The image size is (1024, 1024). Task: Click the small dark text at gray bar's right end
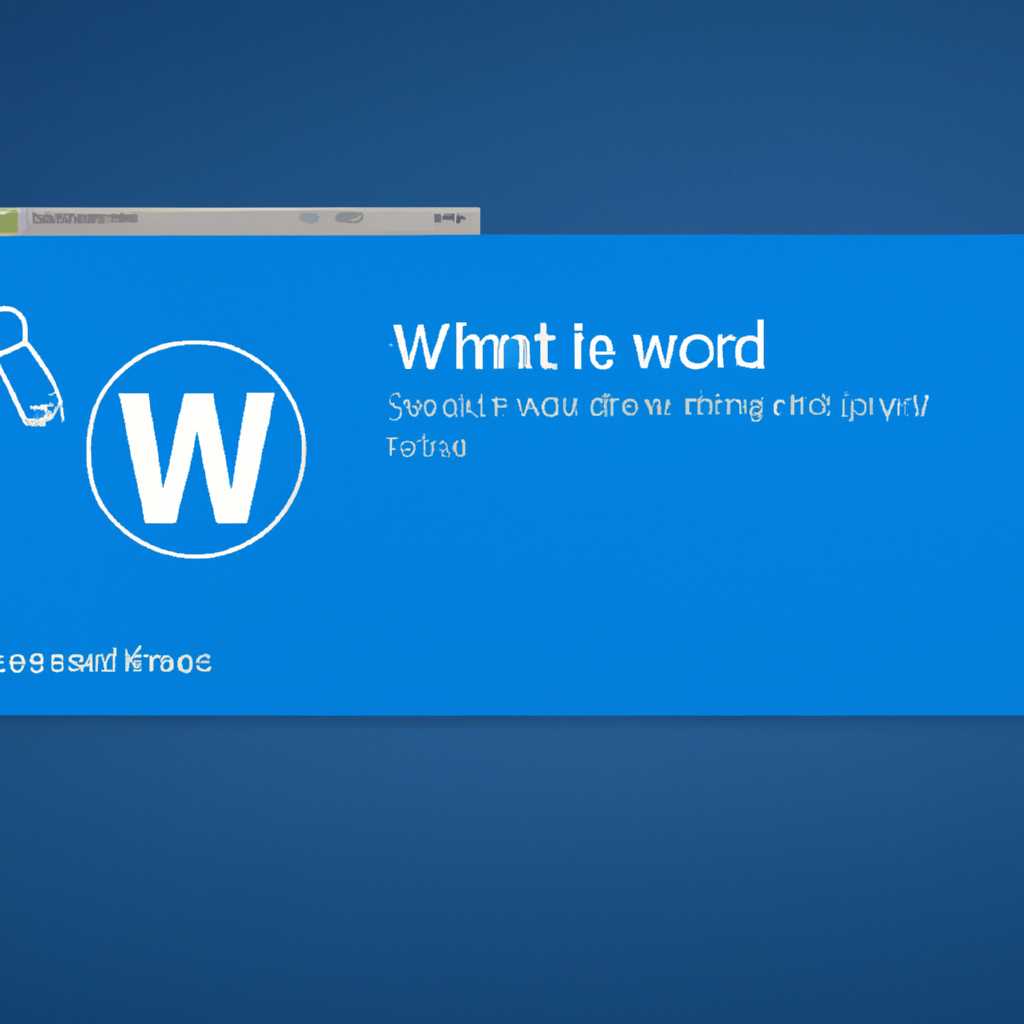tap(450, 218)
